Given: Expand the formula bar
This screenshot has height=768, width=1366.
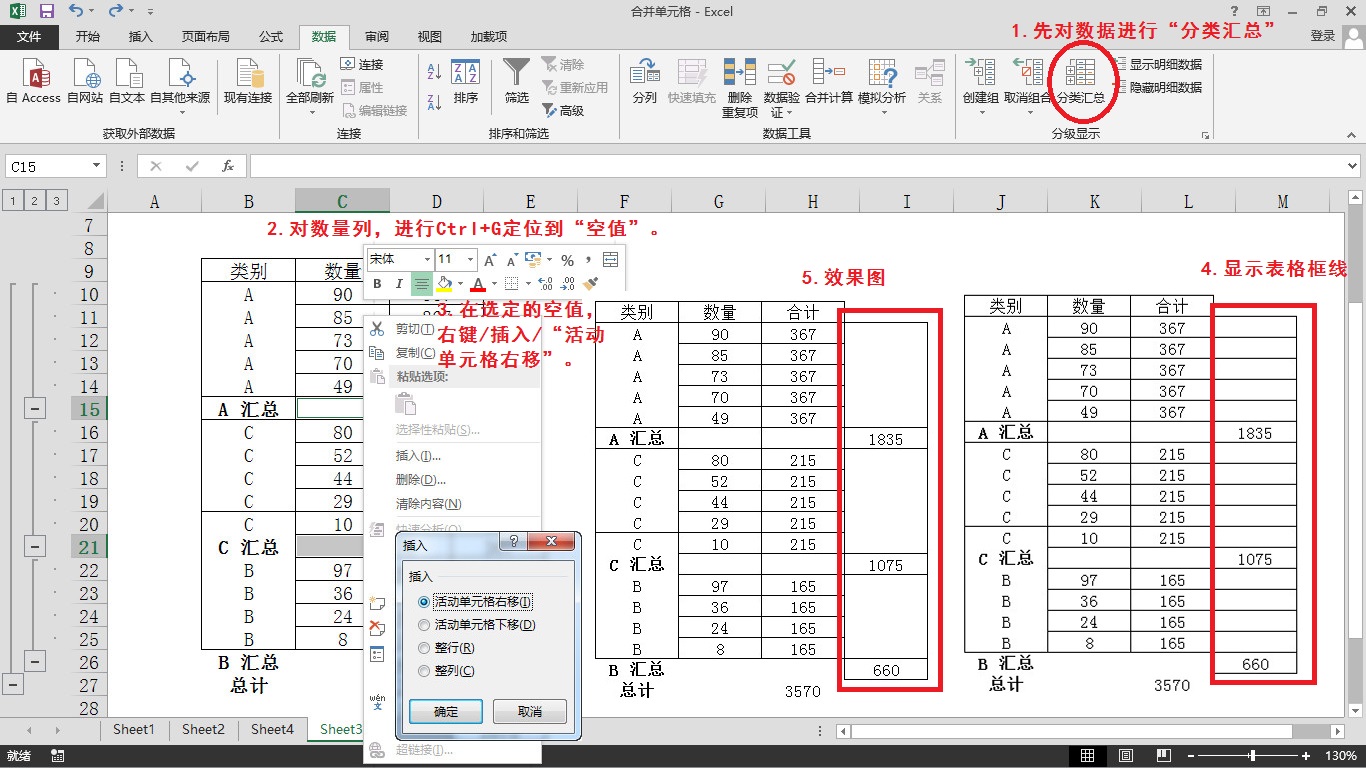Looking at the screenshot, I should pos(1351,166).
